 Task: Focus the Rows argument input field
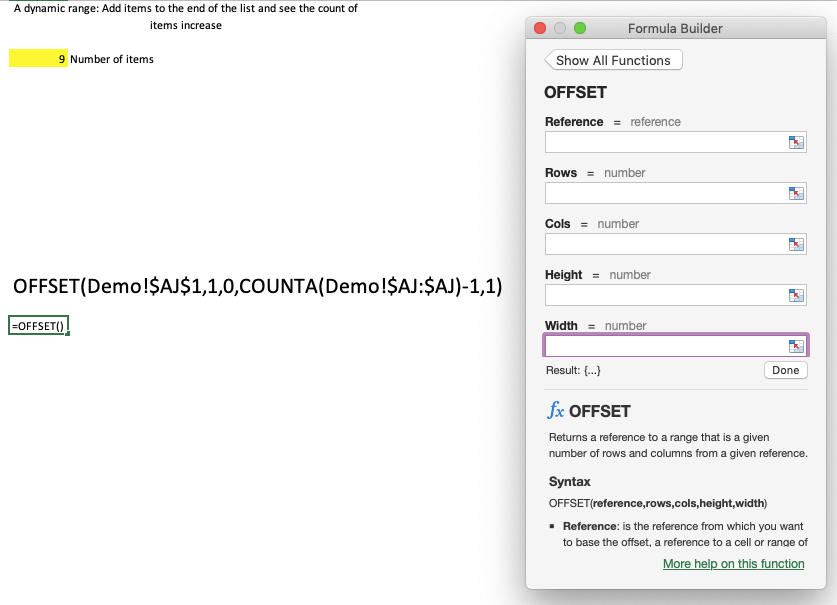666,193
